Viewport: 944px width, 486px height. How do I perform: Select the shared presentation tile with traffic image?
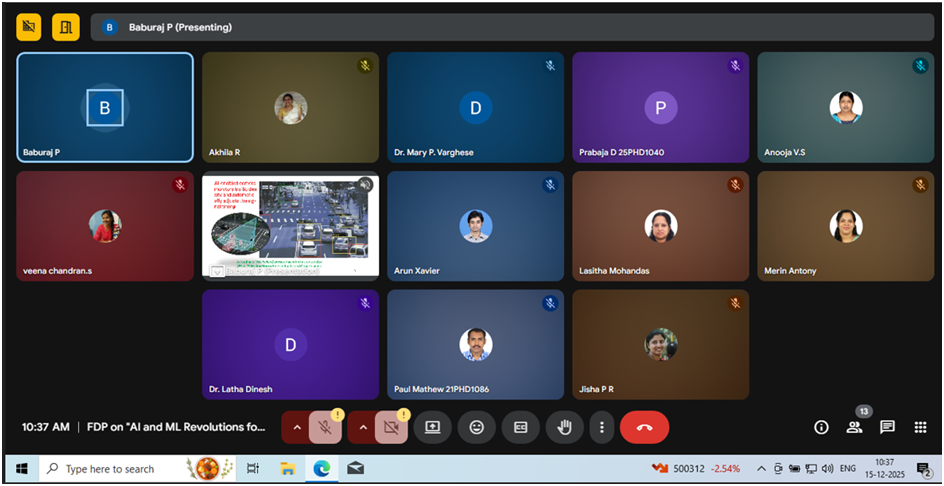(x=290, y=225)
